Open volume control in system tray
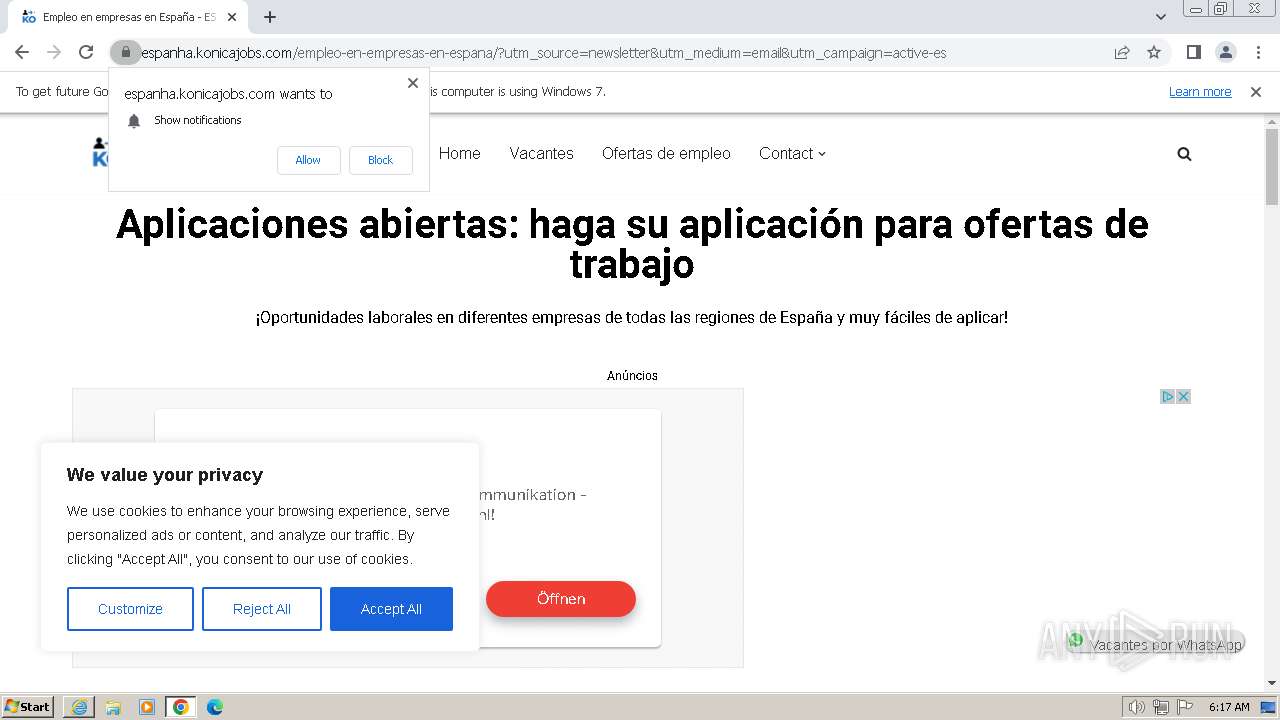 (1136, 707)
